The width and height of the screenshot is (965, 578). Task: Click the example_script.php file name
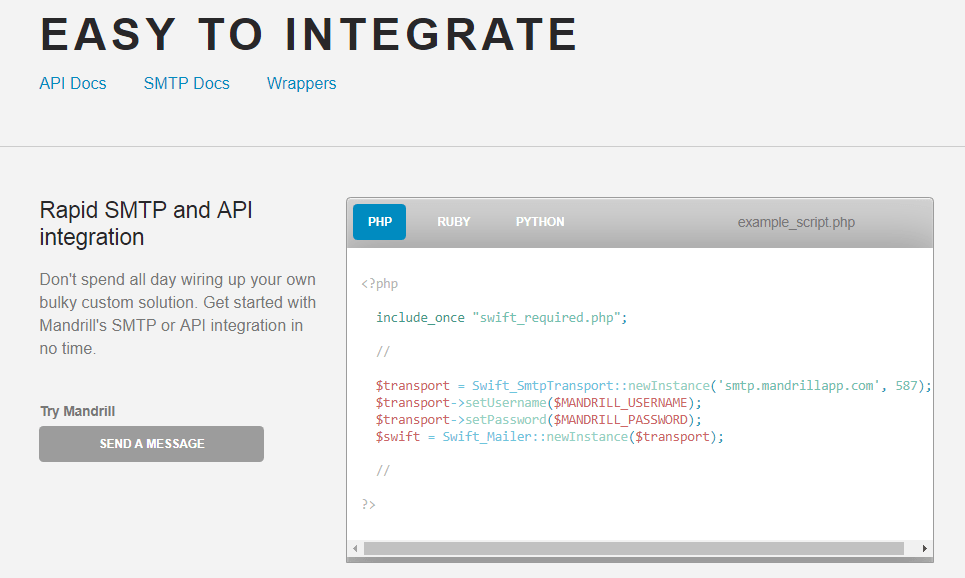click(x=796, y=222)
